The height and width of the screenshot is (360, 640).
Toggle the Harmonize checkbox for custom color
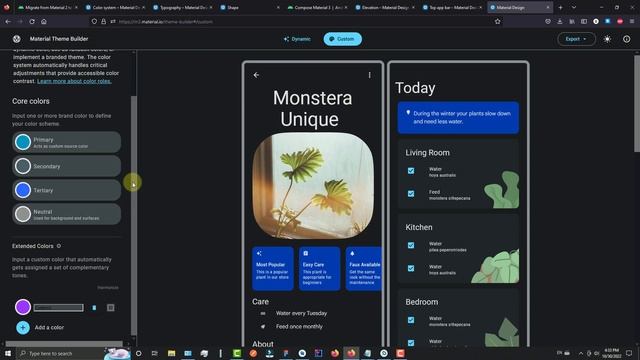[x=111, y=308]
